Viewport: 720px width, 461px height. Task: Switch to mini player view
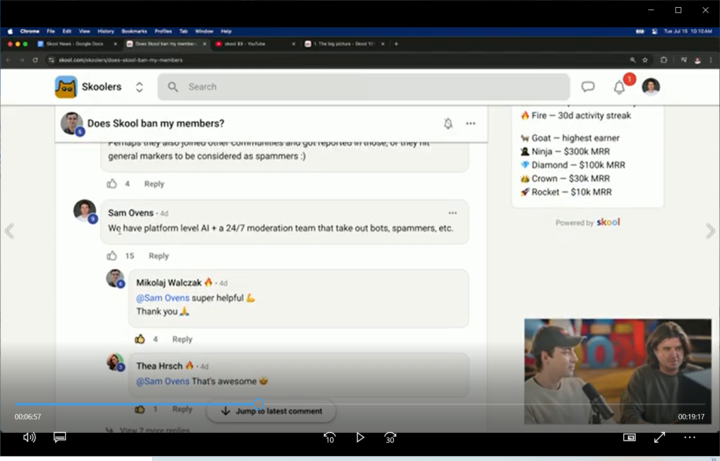629,437
